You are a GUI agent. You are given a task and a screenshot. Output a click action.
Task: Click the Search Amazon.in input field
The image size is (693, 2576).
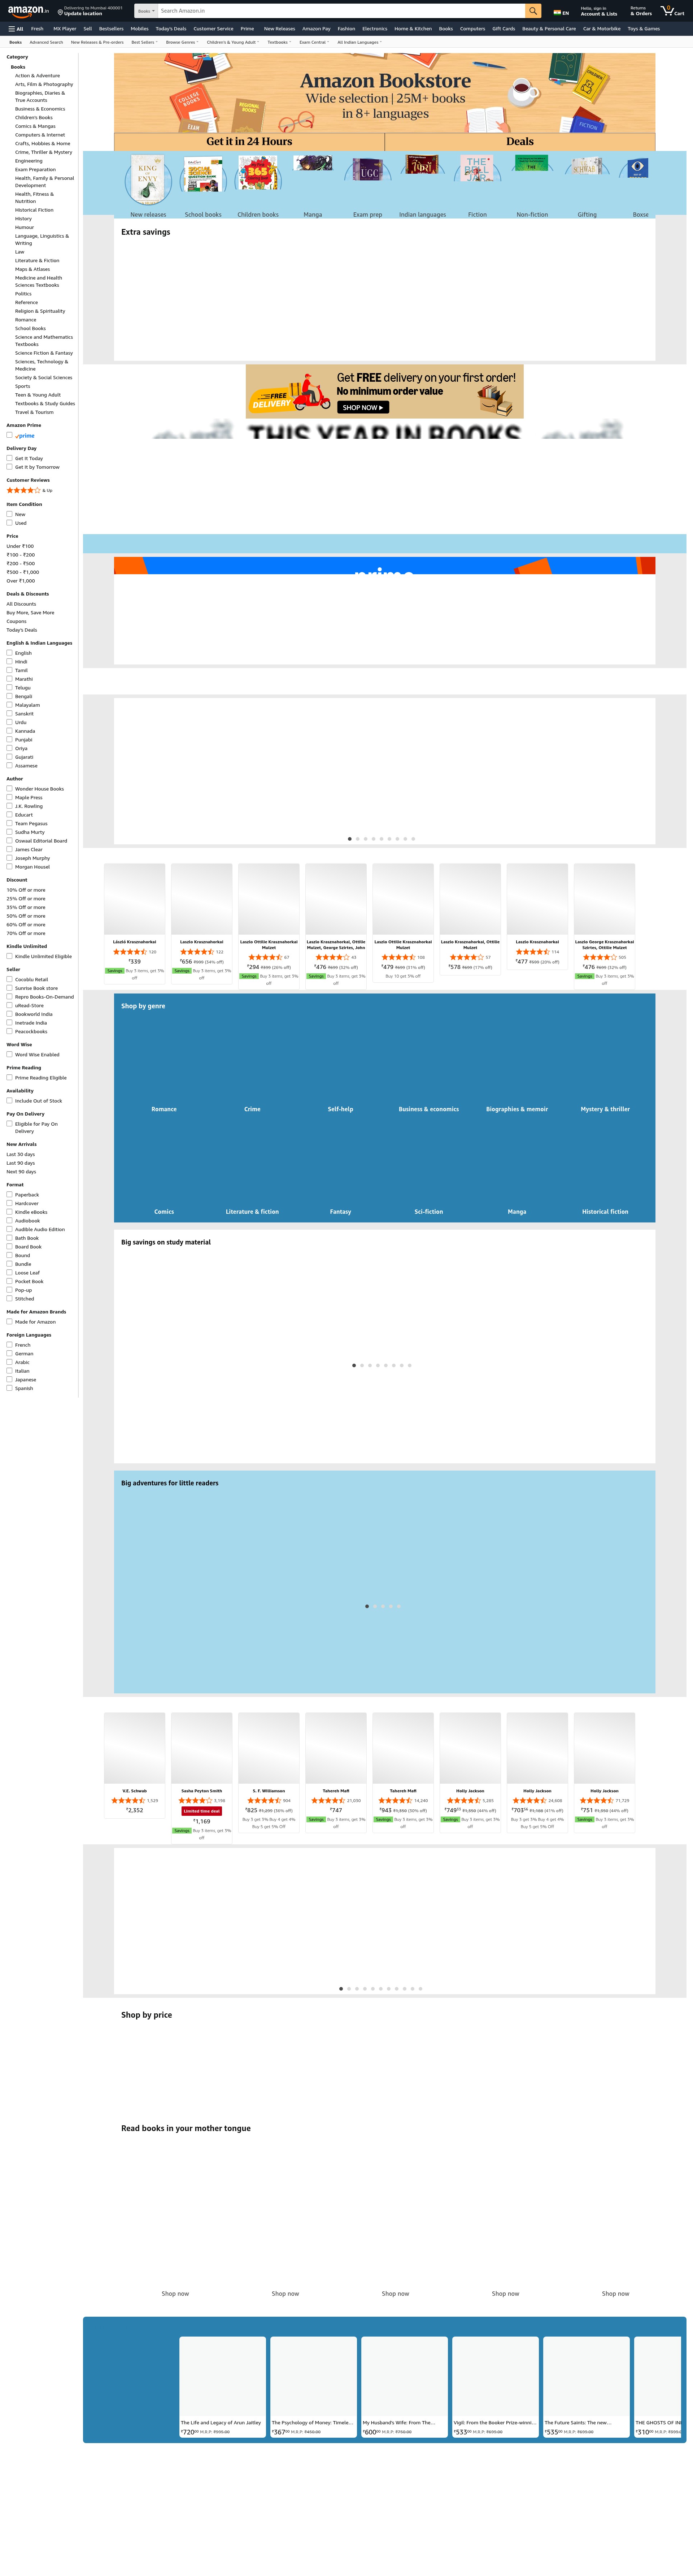pos(341,11)
